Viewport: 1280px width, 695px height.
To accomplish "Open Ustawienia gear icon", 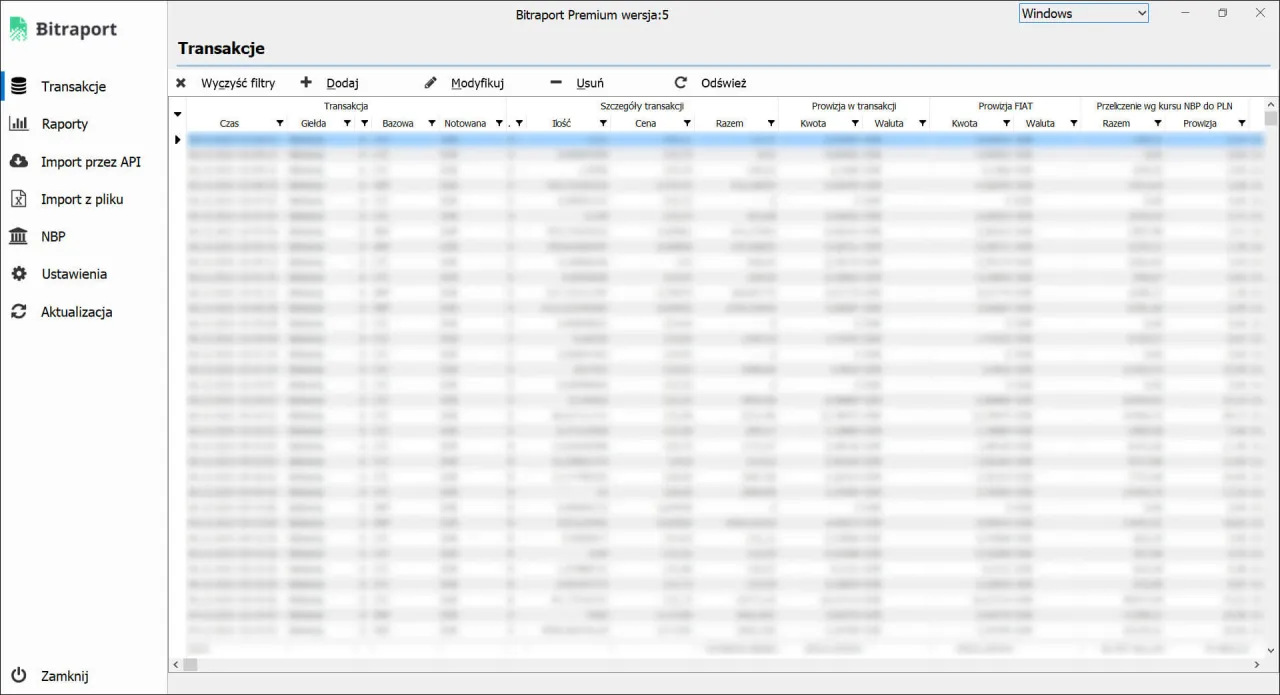I will pos(19,274).
